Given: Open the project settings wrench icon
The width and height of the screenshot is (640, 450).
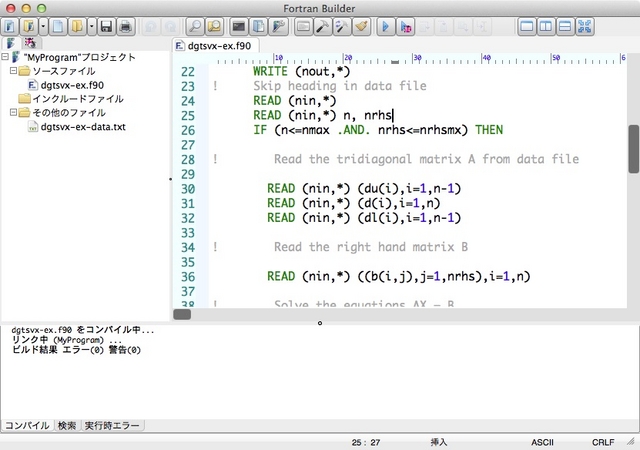Looking at the screenshot, I should click(x=278, y=27).
